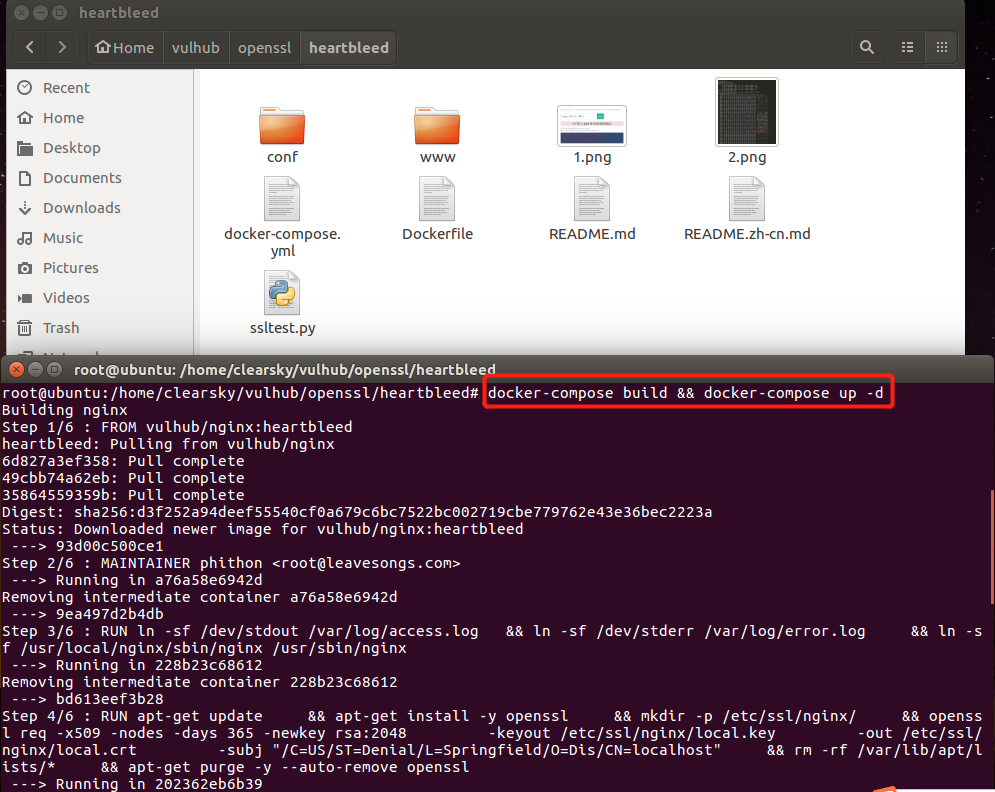
Task: Click "Status: Downloaded newer image" line
Action: click(263, 529)
